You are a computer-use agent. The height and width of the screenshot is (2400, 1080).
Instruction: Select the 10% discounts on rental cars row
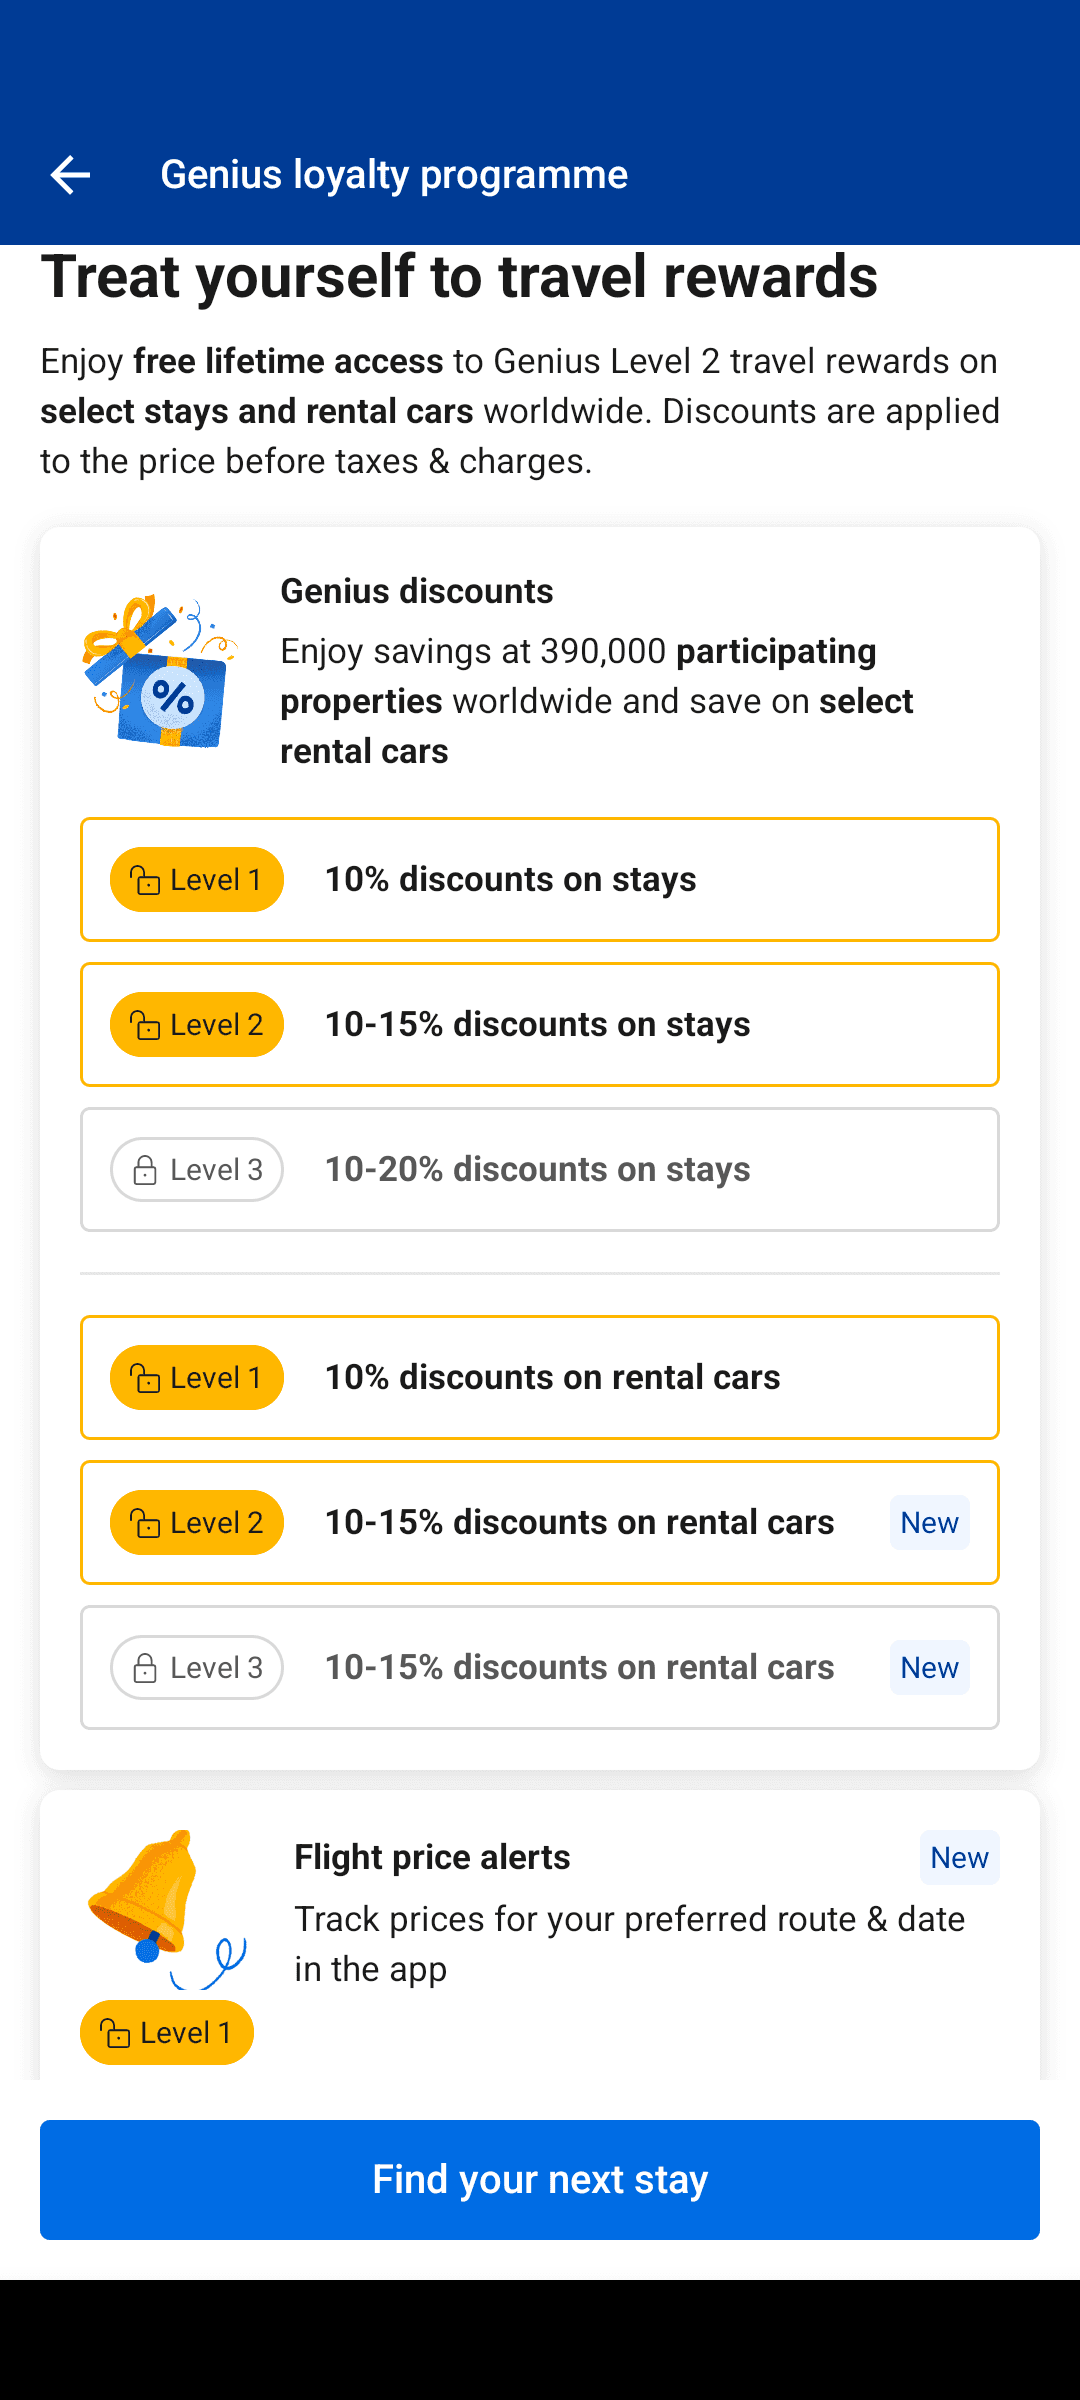pyautogui.click(x=540, y=1378)
